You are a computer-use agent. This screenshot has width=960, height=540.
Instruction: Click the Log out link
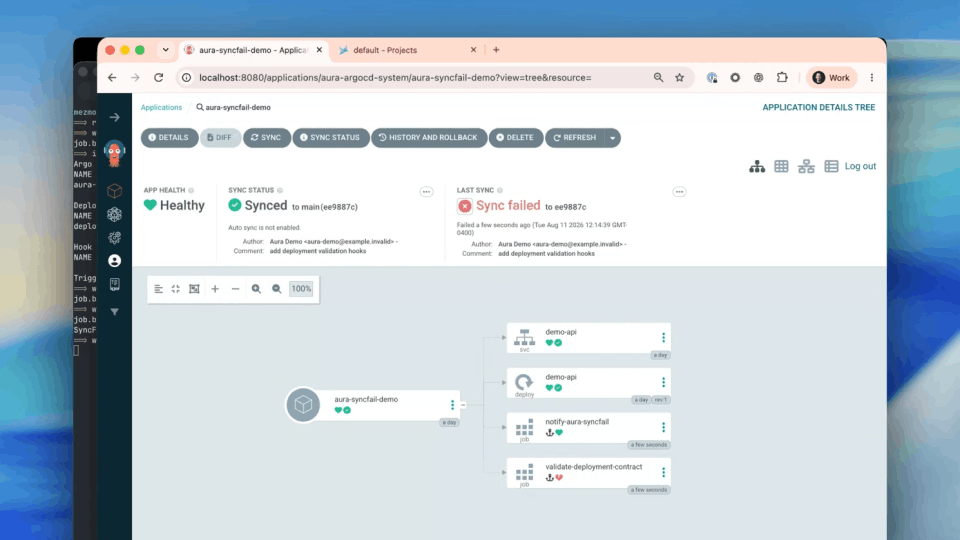[860, 166]
